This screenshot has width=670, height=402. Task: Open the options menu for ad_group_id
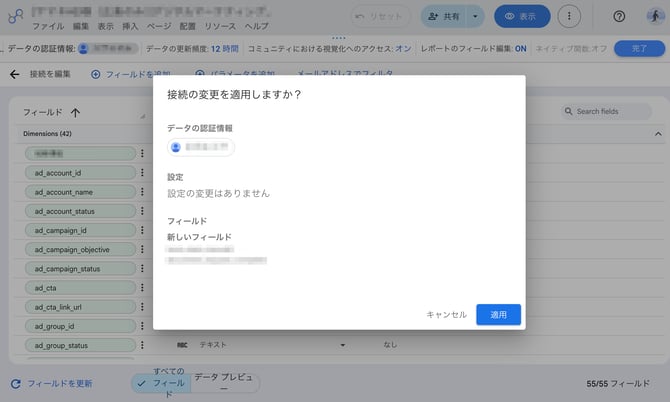click(x=142, y=326)
